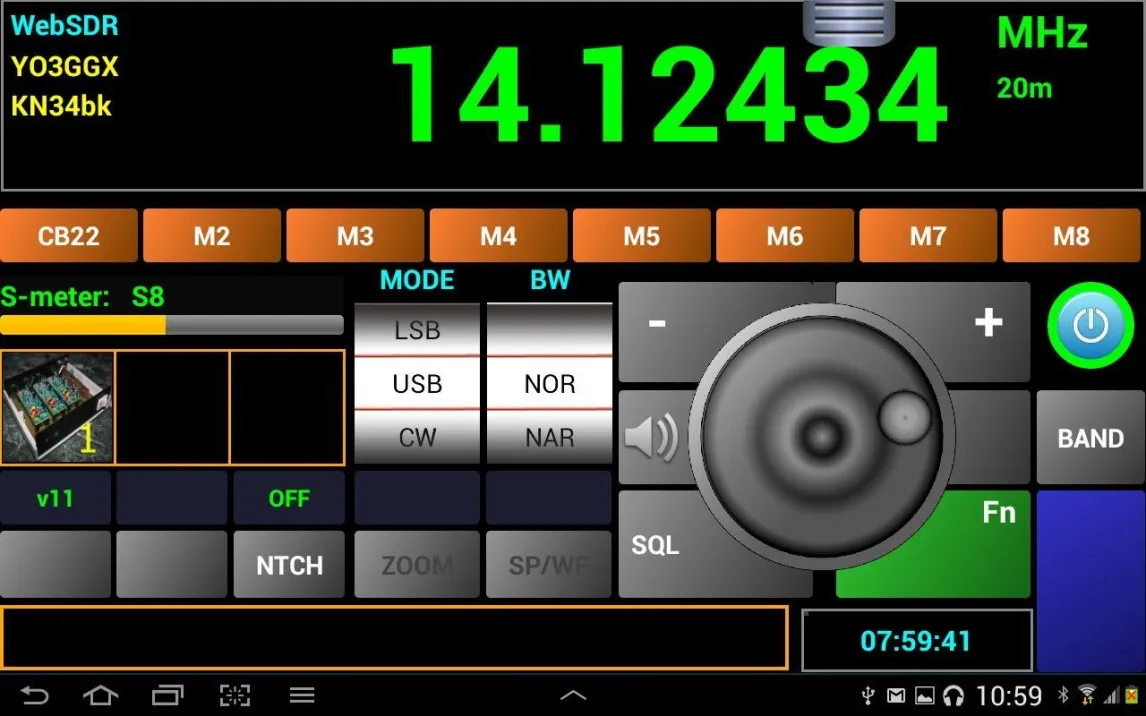Open the BAND selector
Viewport: 1146px width, 716px height.
point(1090,438)
